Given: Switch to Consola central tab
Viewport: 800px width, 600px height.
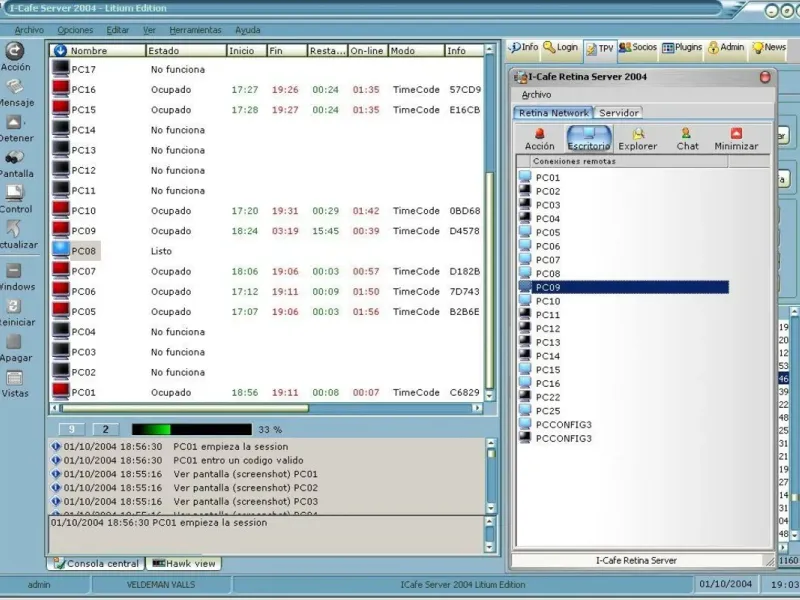Looking at the screenshot, I should (x=96, y=563).
